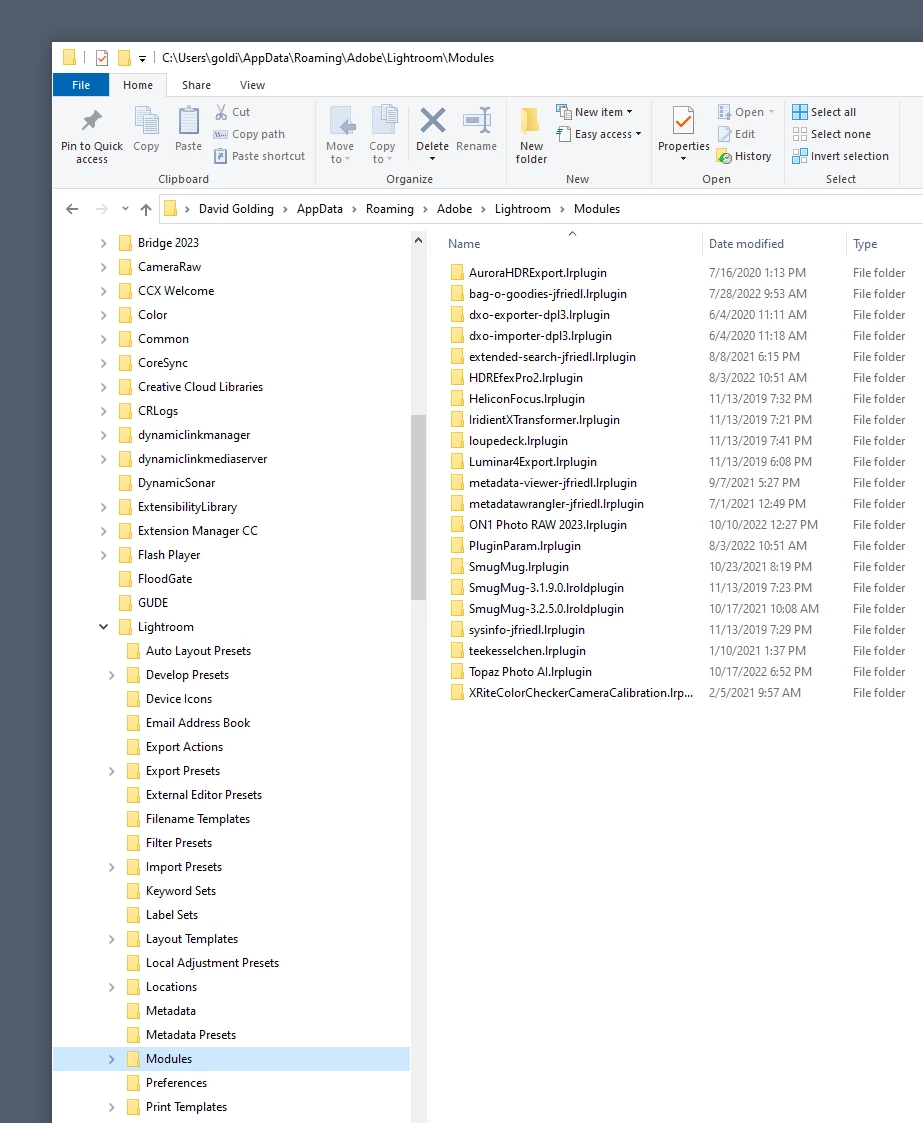Select SmugMug-3.2.5.0.lroldplugin folder
Image resolution: width=923 pixels, height=1123 pixels.
(x=546, y=609)
